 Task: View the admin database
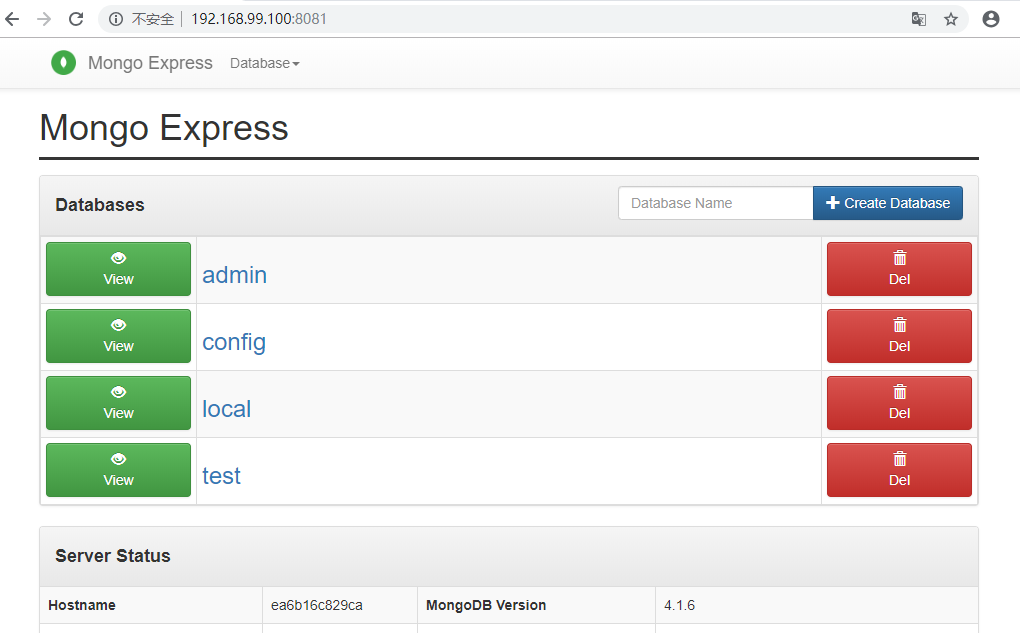118,269
